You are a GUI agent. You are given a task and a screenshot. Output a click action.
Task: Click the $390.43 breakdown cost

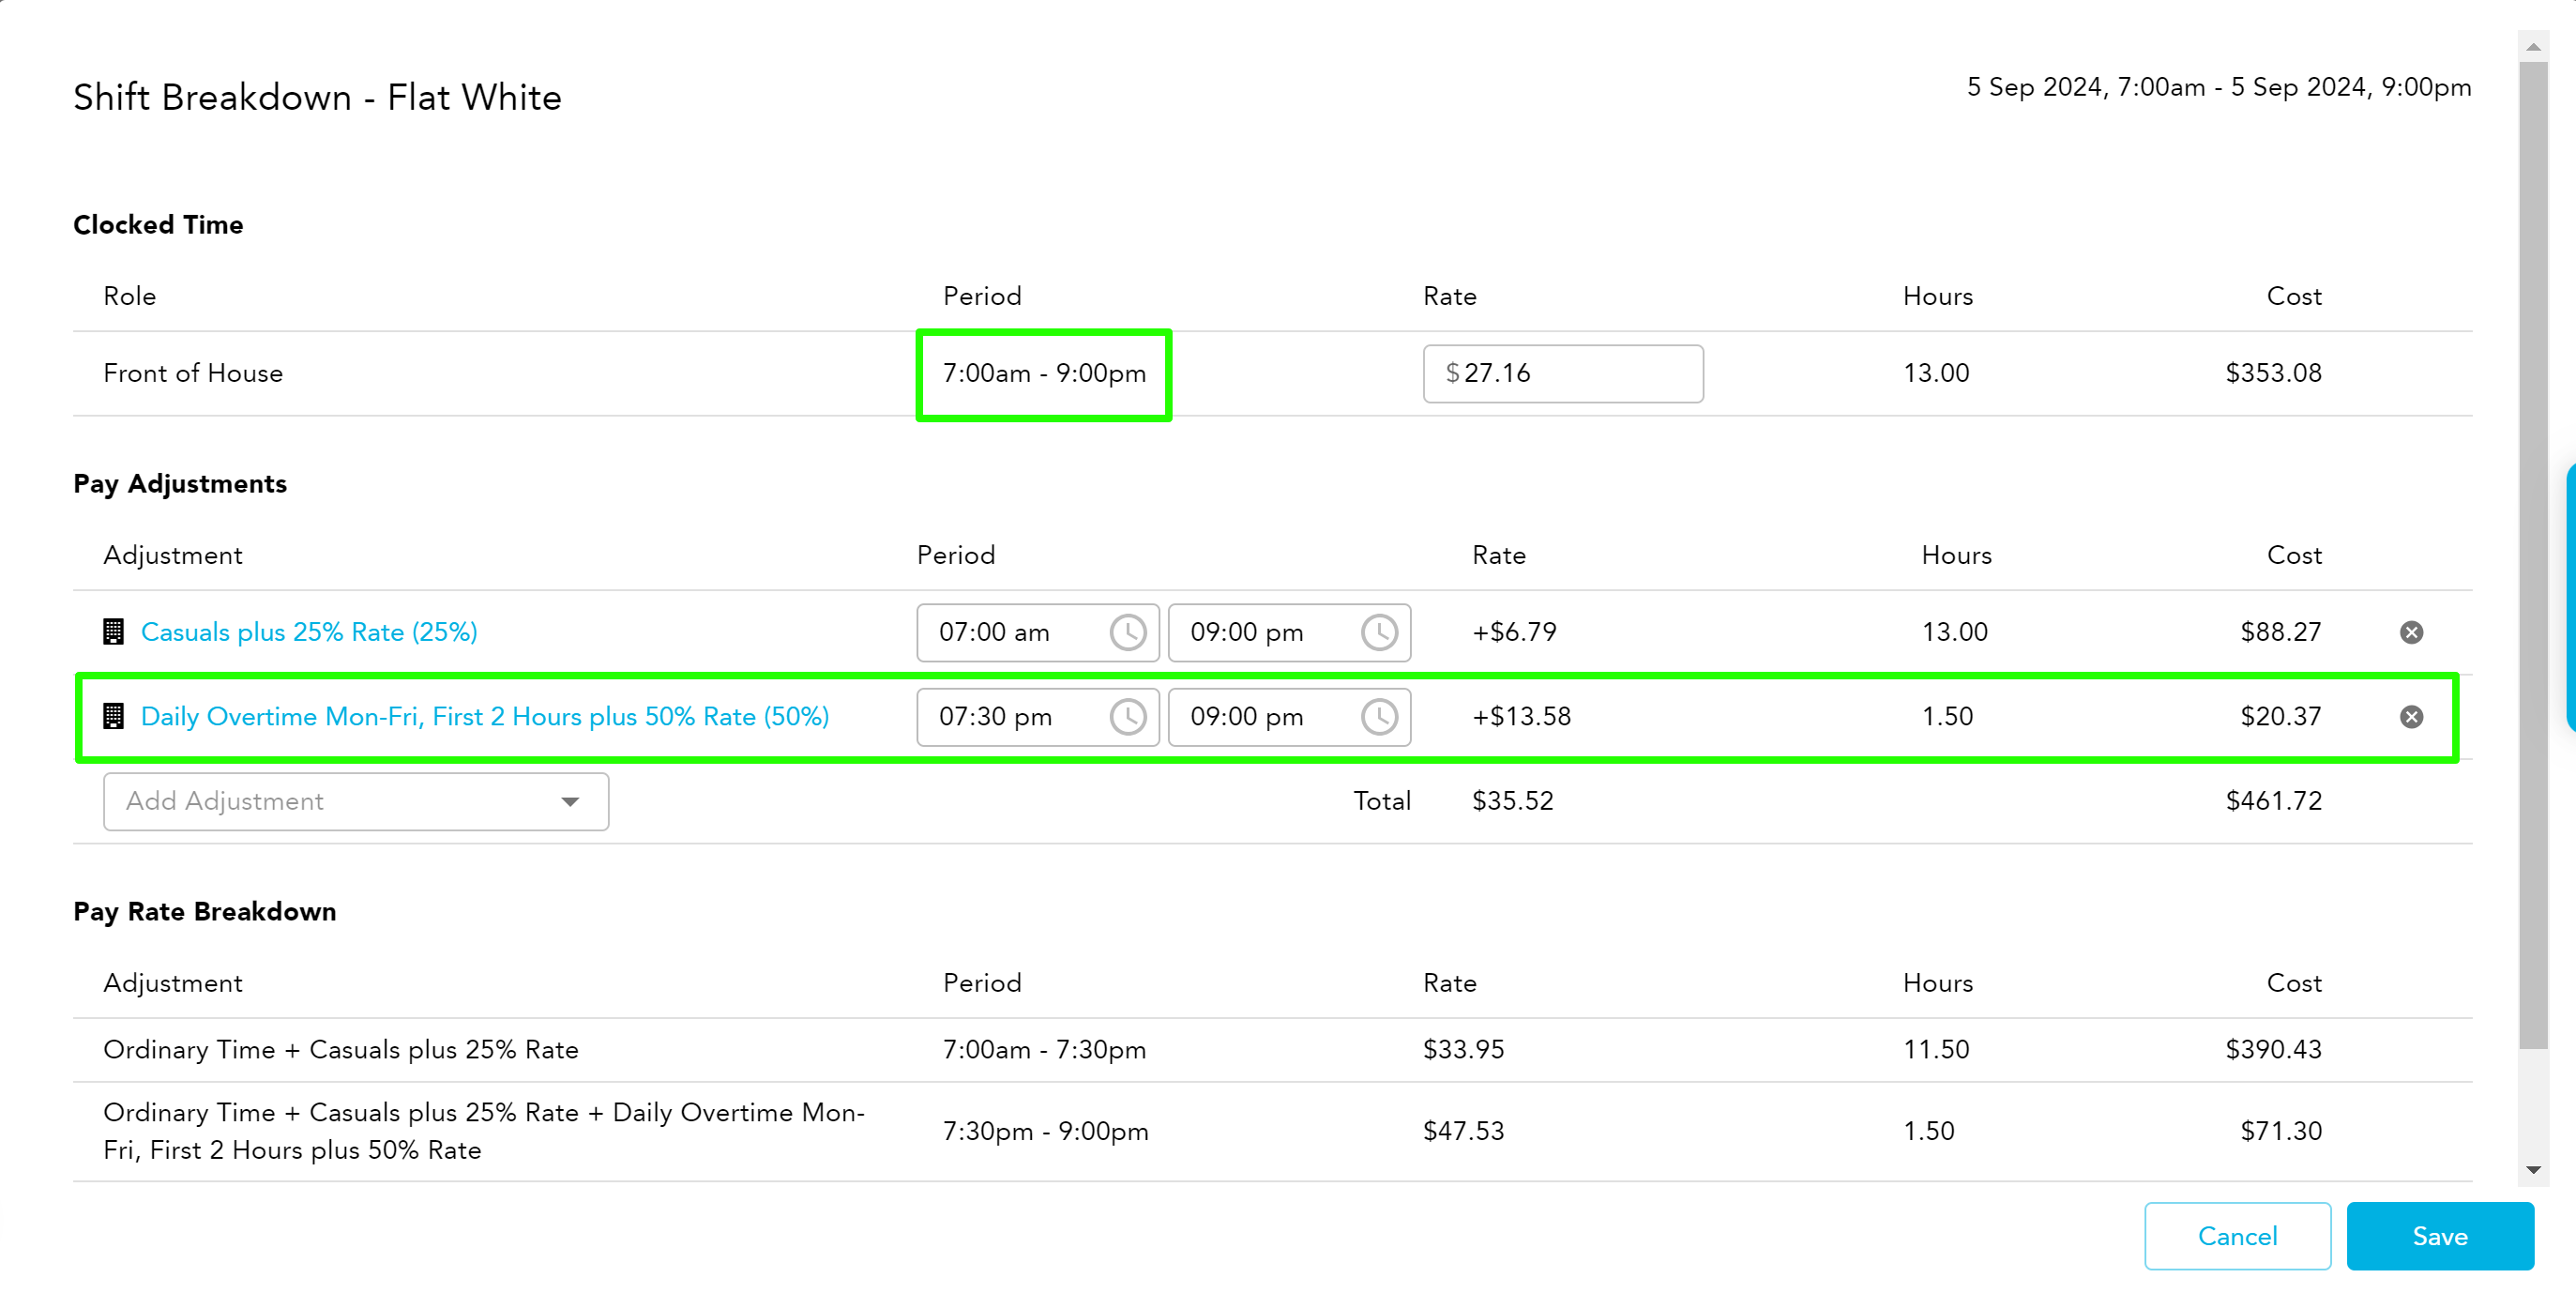point(2273,1049)
